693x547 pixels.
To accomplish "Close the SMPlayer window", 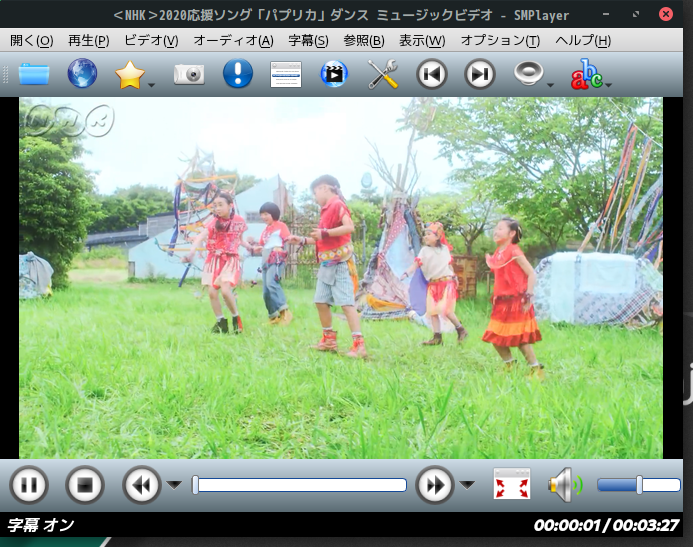I will 666,15.
